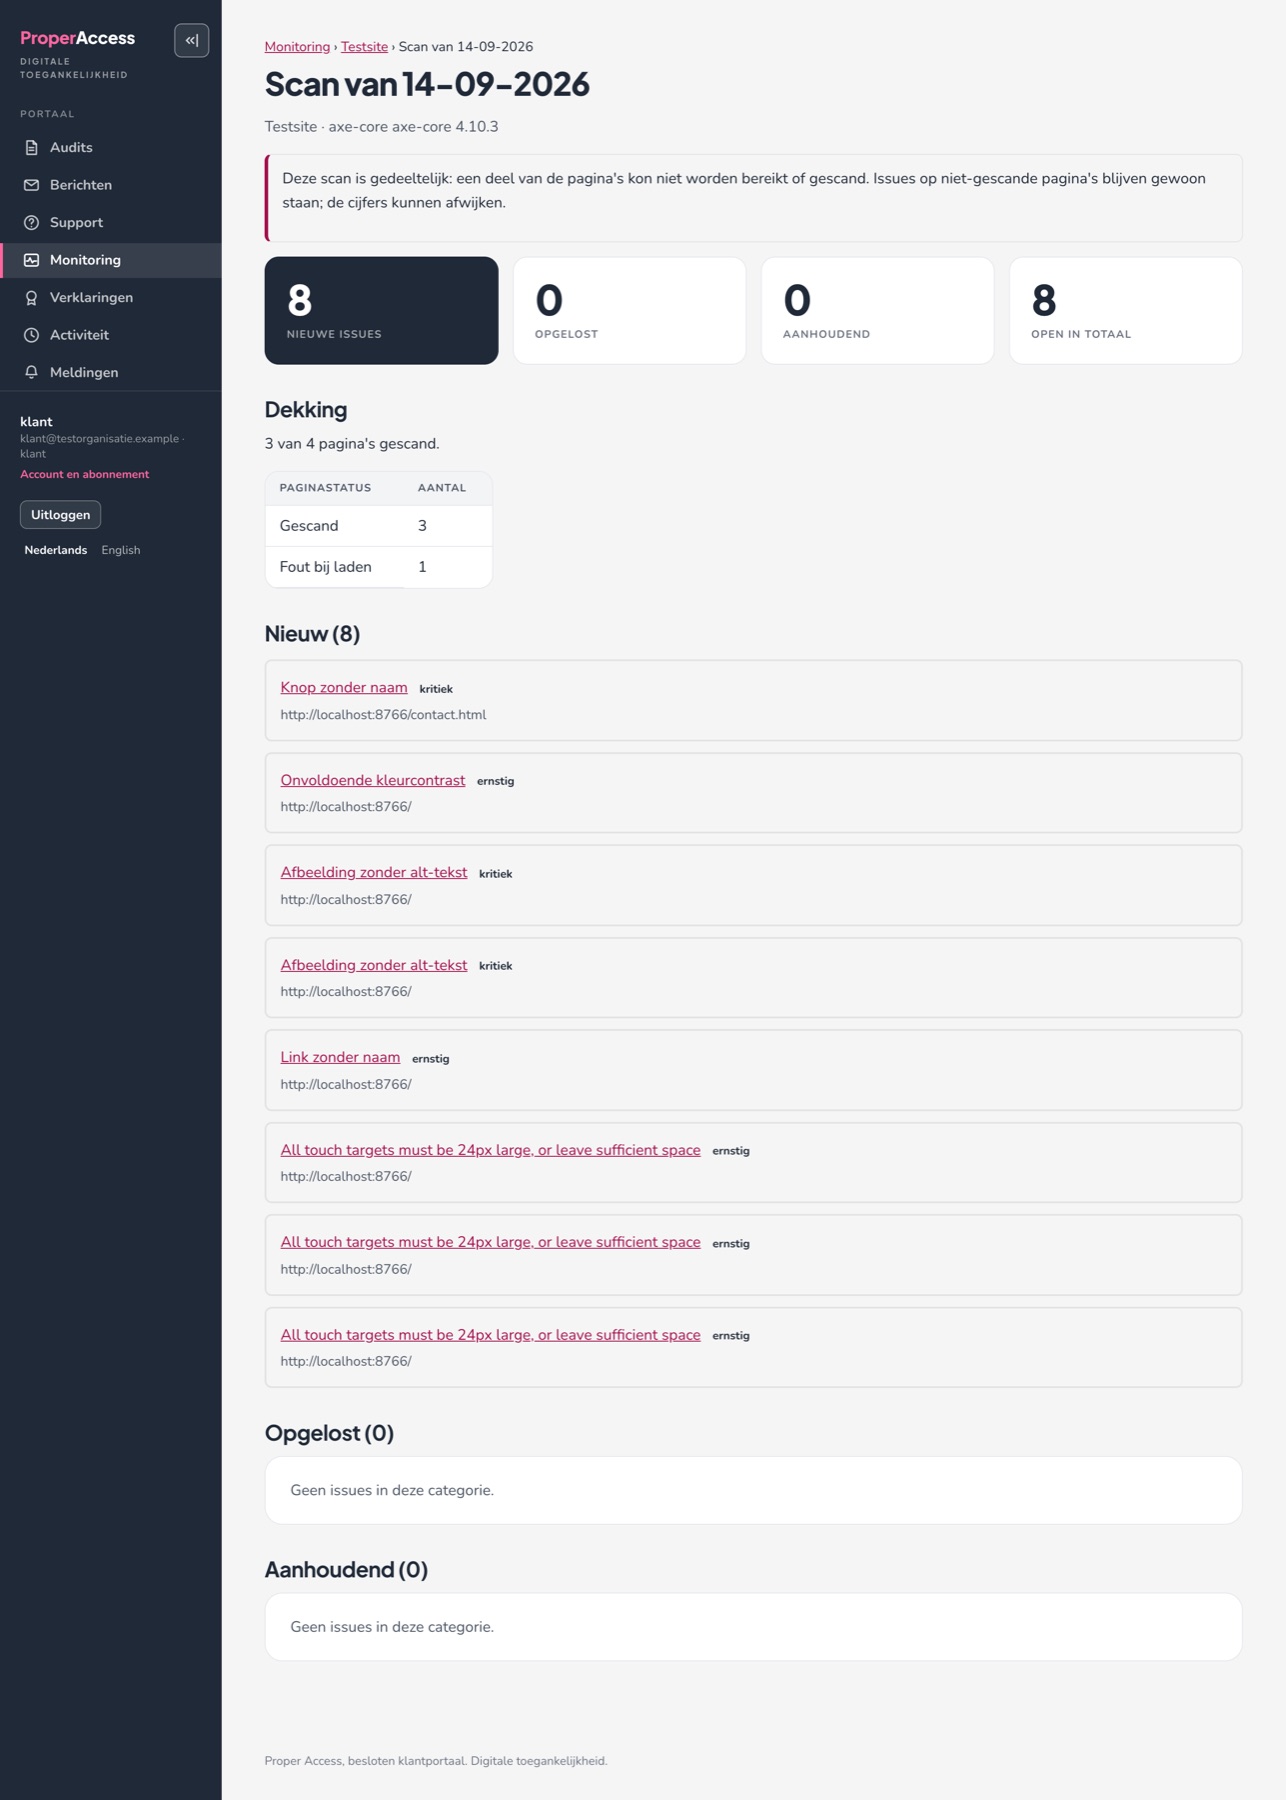Click the Activiteit clock icon

click(x=31, y=335)
